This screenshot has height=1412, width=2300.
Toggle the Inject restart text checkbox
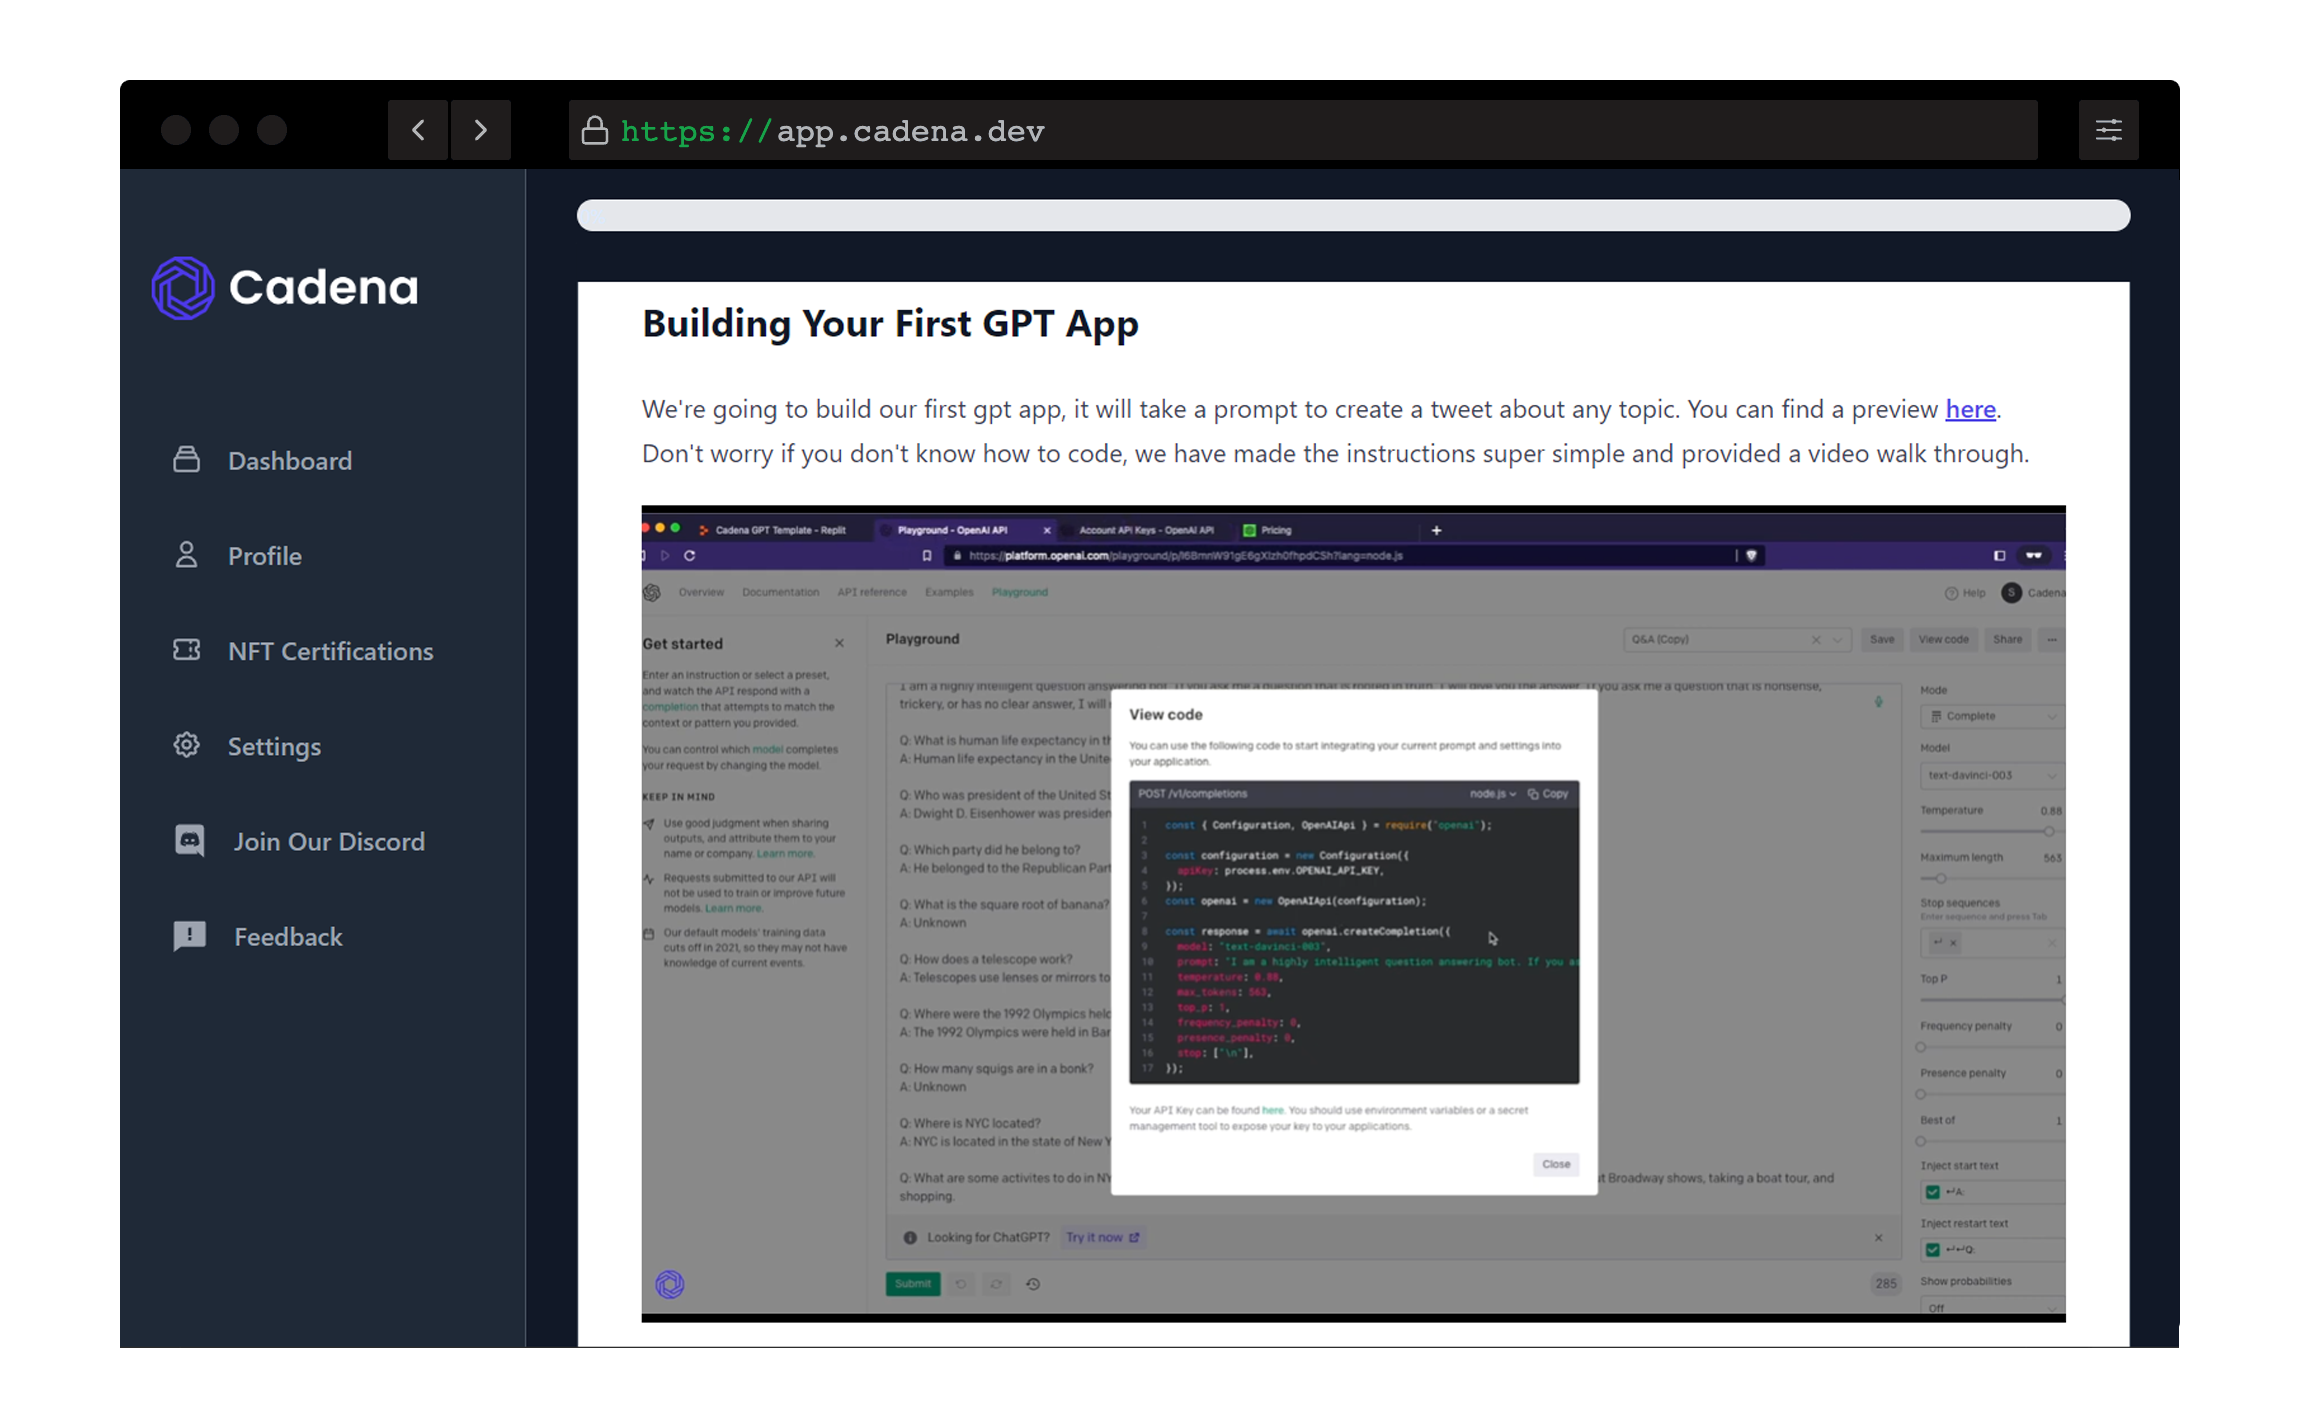coord(1932,1249)
